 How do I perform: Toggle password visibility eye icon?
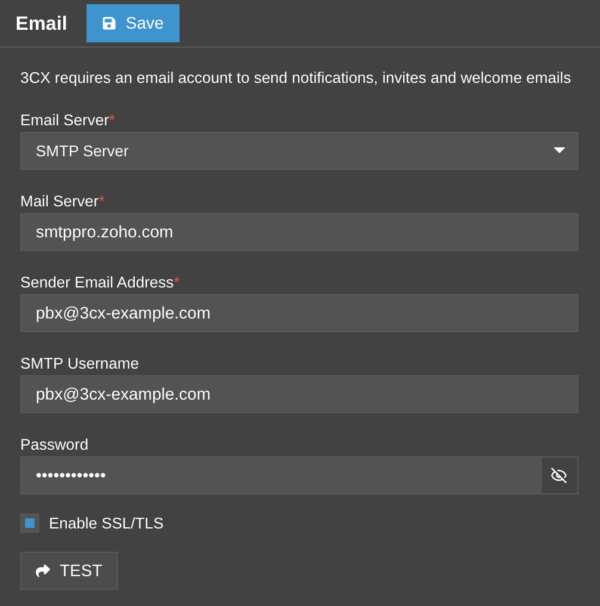(x=559, y=475)
